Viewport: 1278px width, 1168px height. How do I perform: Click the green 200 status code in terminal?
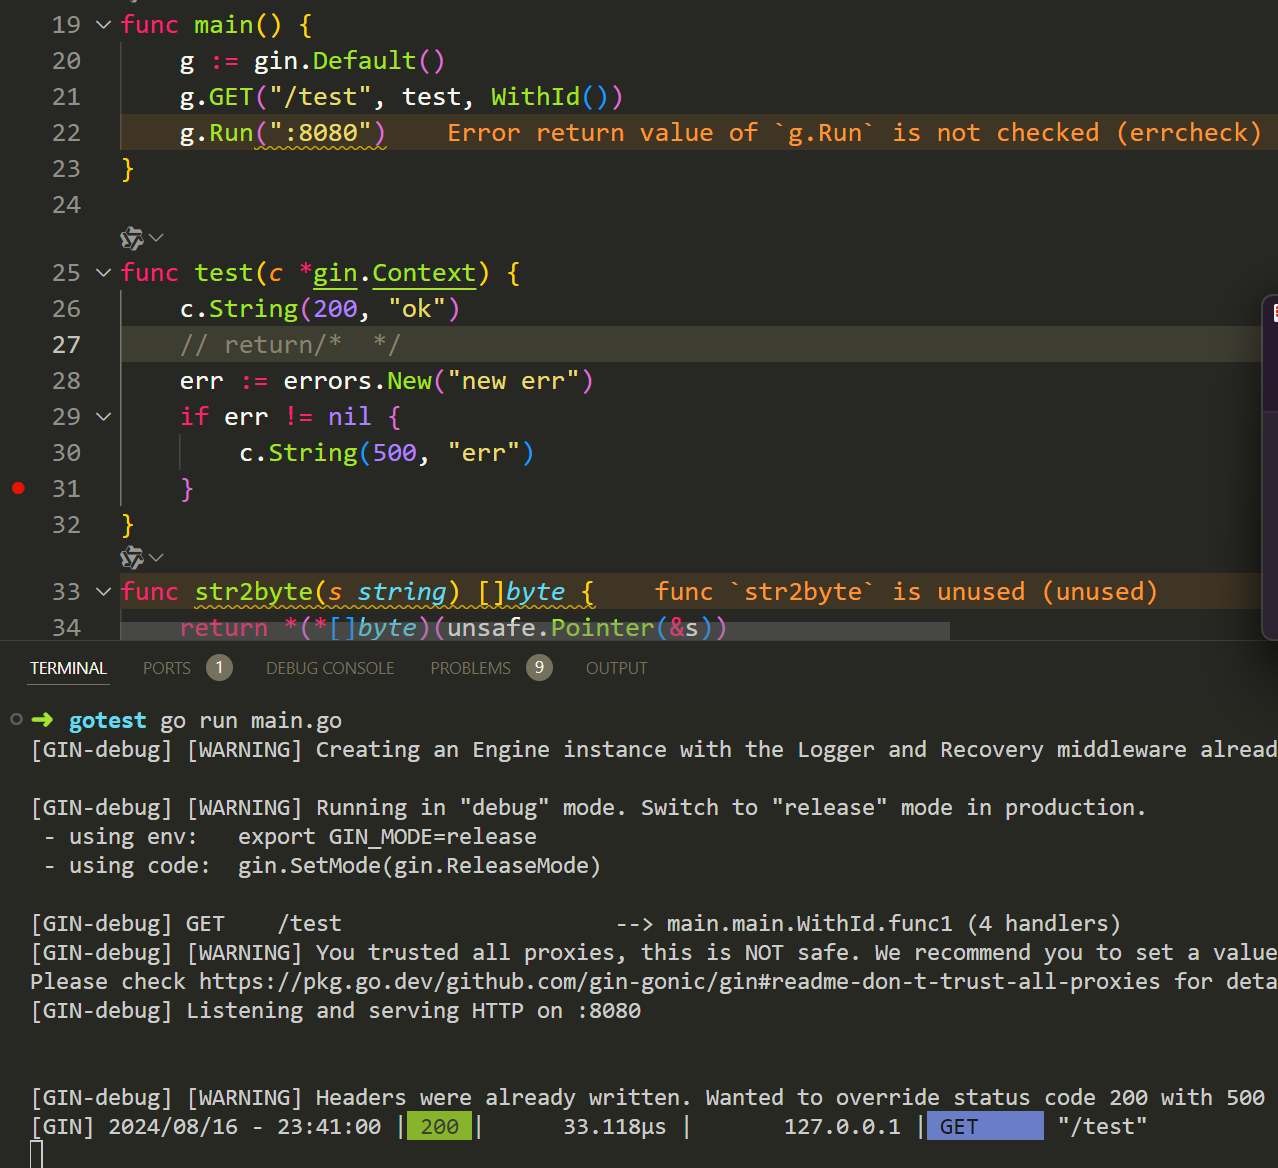[x=440, y=1127]
